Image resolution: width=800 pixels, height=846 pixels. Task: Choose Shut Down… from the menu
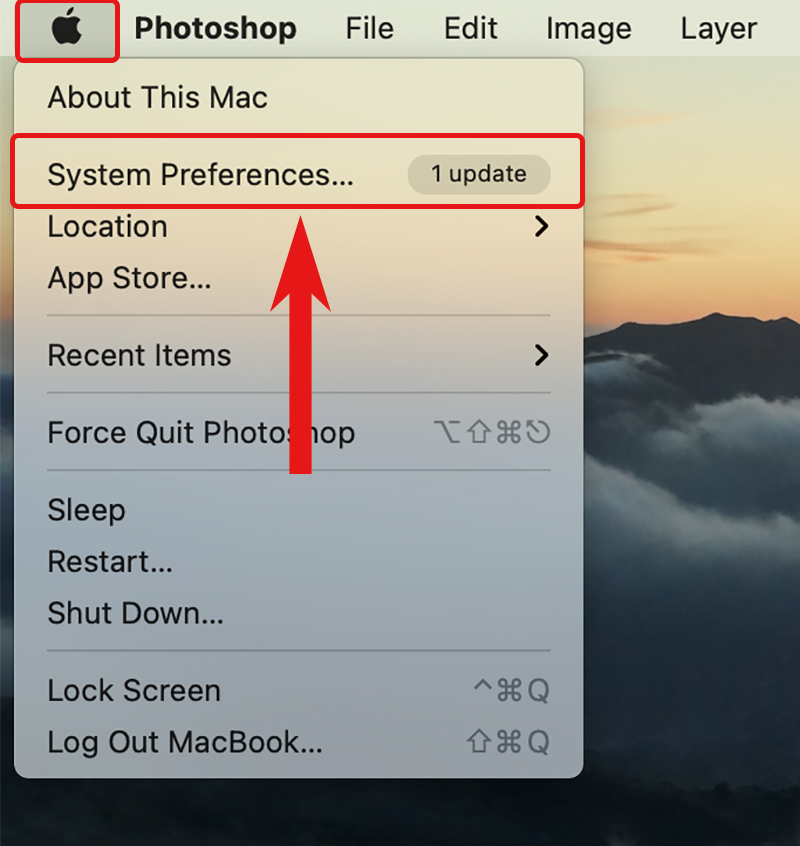135,613
